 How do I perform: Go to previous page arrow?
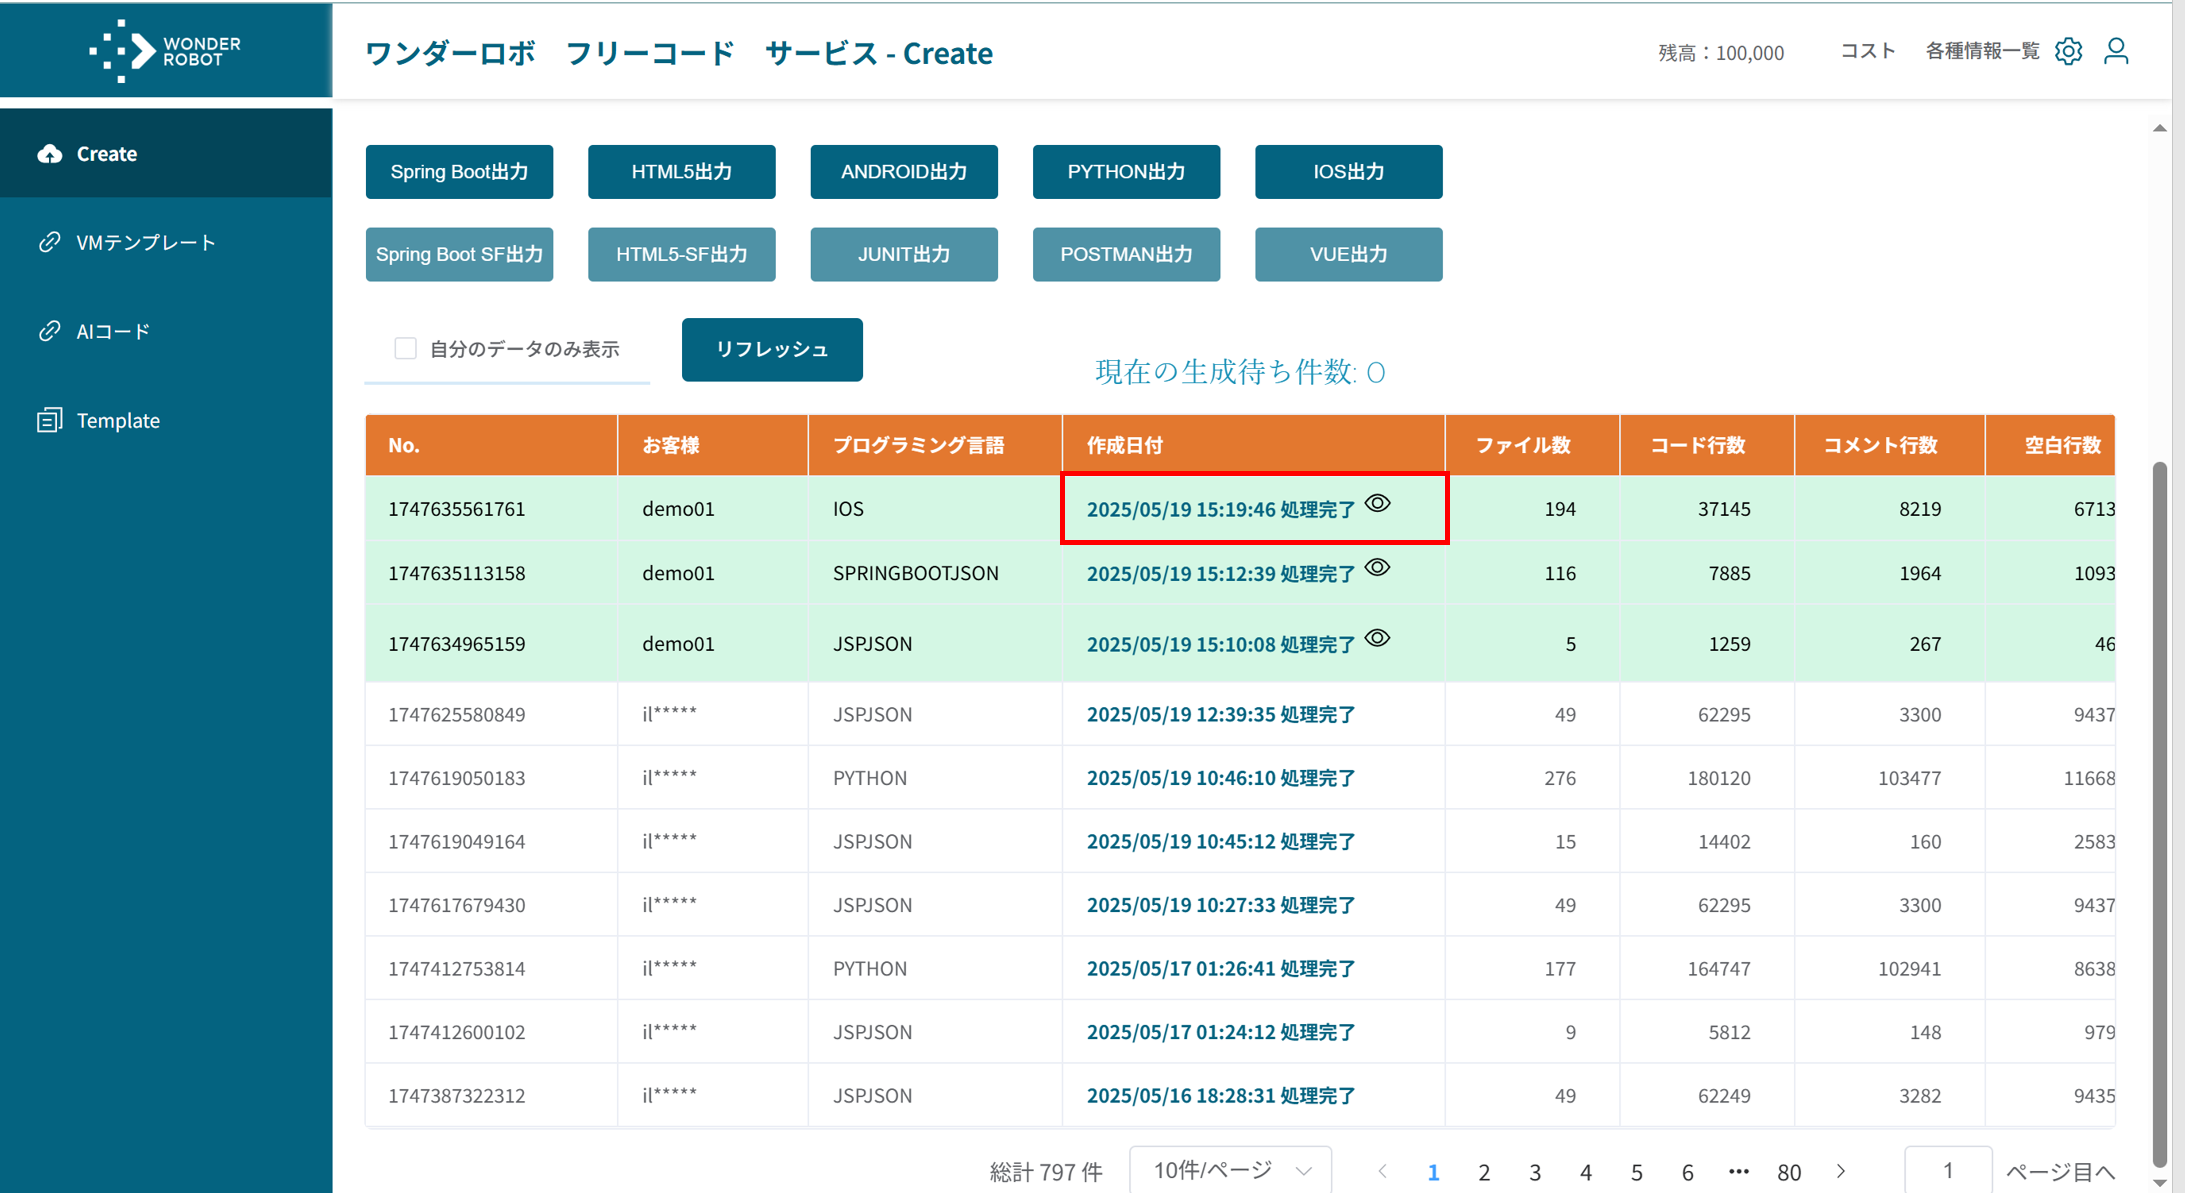(x=1383, y=1171)
